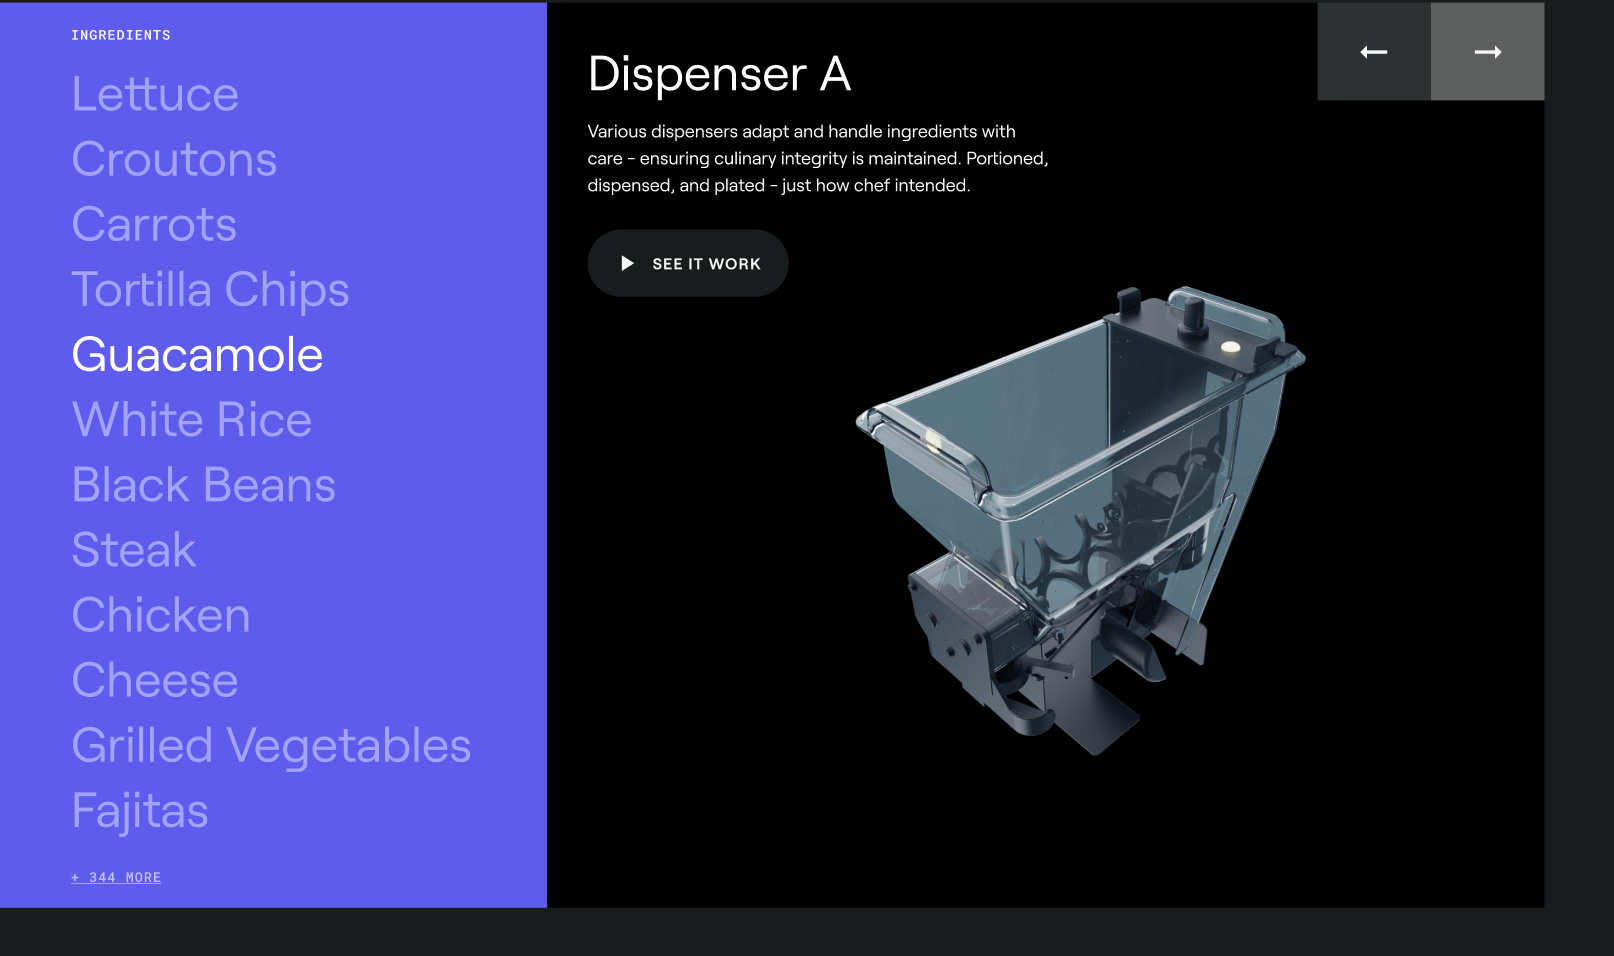1614x956 pixels.
Task: Select Croutons in the ingredient sidebar
Action: (x=174, y=159)
